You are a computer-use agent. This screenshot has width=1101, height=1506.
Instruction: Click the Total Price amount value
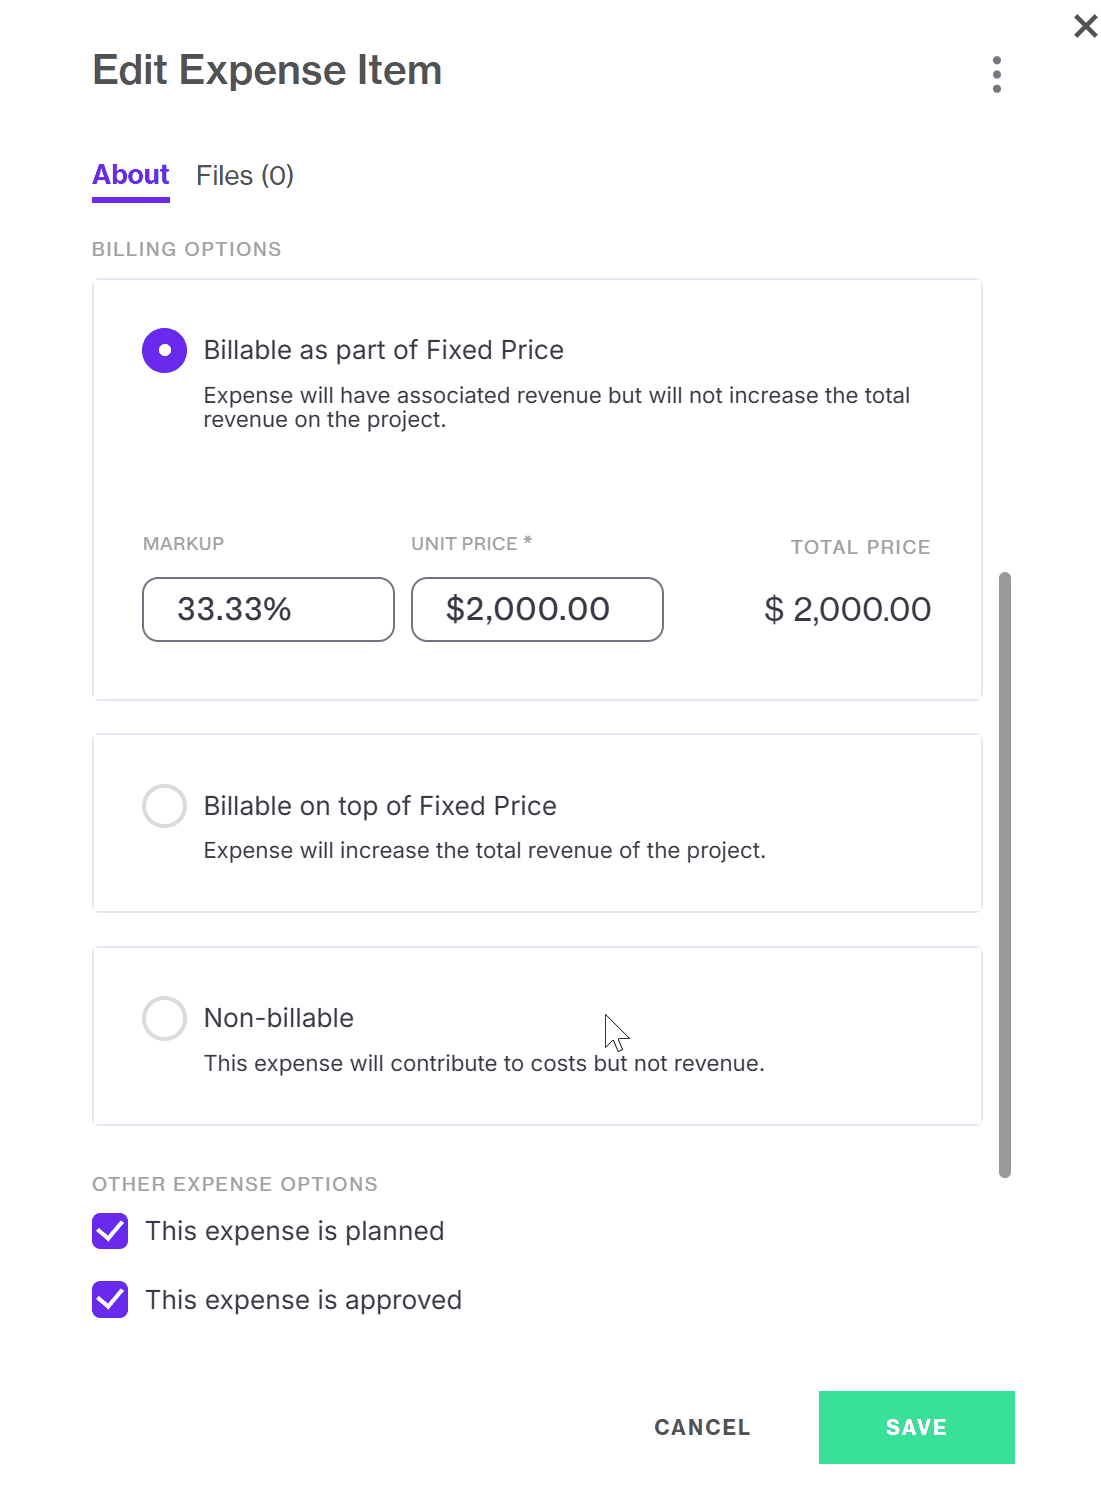click(x=847, y=609)
